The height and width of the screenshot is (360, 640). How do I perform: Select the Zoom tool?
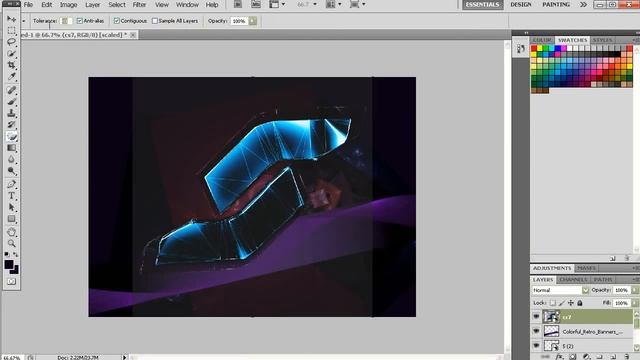(11, 244)
